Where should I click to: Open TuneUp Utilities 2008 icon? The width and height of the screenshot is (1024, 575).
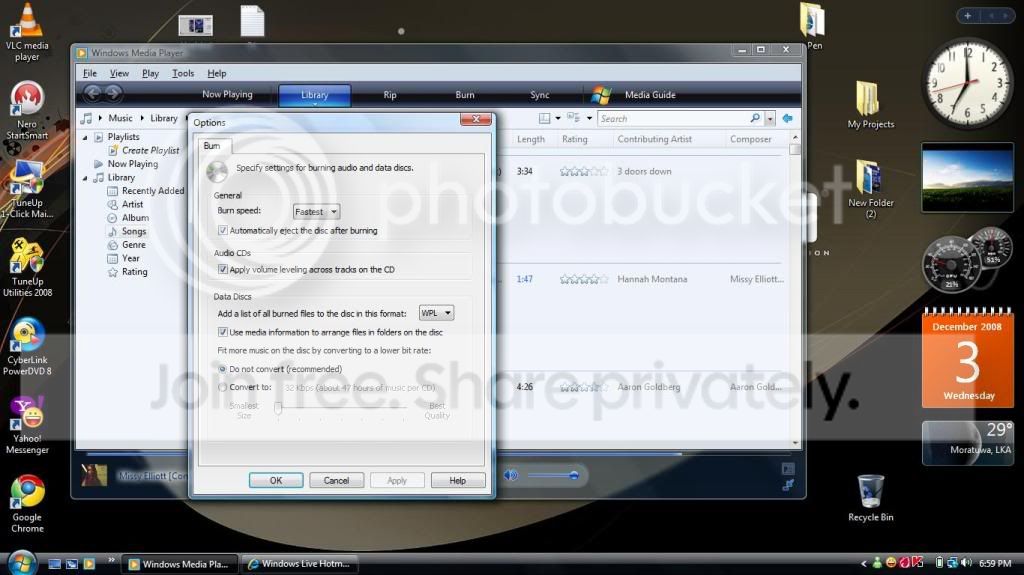pos(27,268)
